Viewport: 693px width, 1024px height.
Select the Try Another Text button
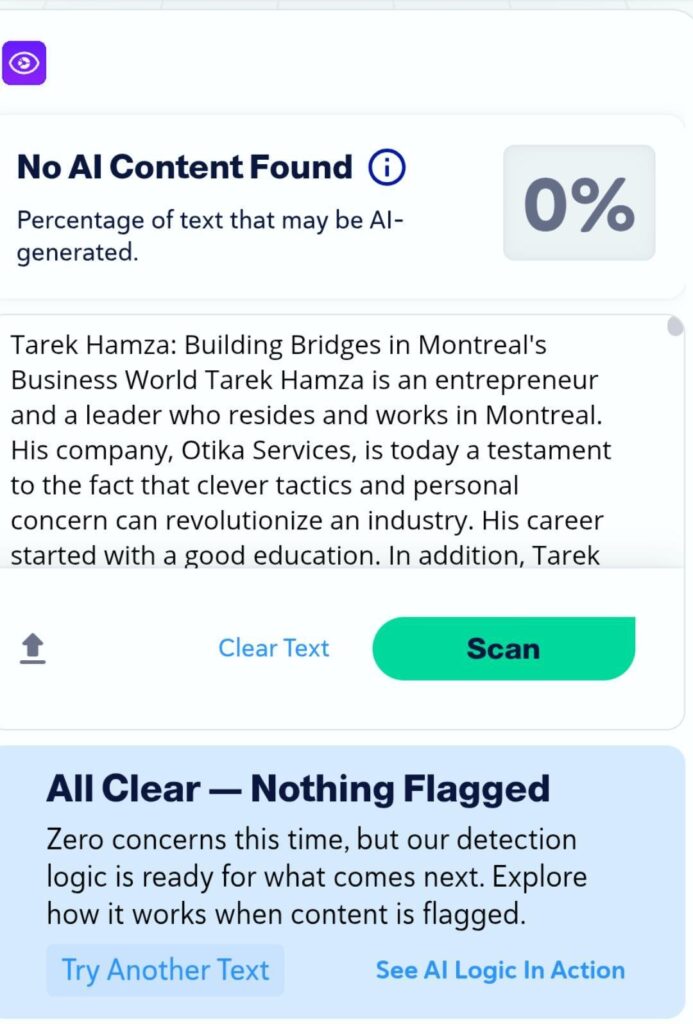click(165, 970)
